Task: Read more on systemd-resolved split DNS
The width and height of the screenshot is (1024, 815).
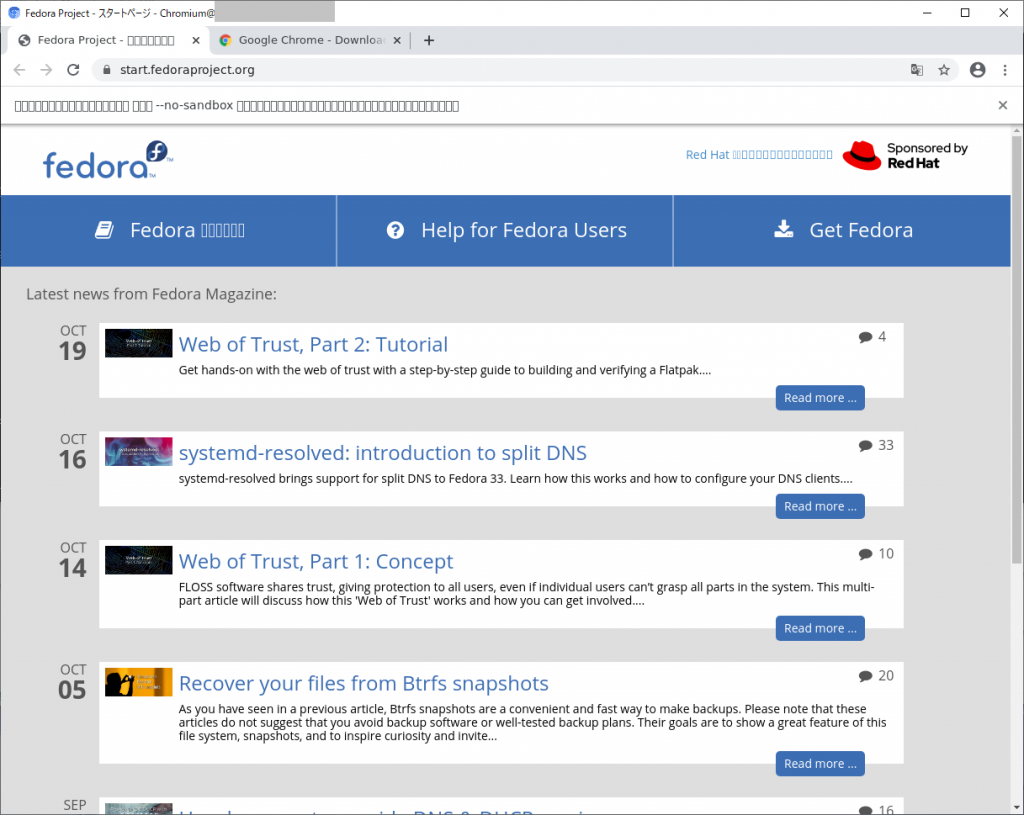Action: pyautogui.click(x=820, y=506)
